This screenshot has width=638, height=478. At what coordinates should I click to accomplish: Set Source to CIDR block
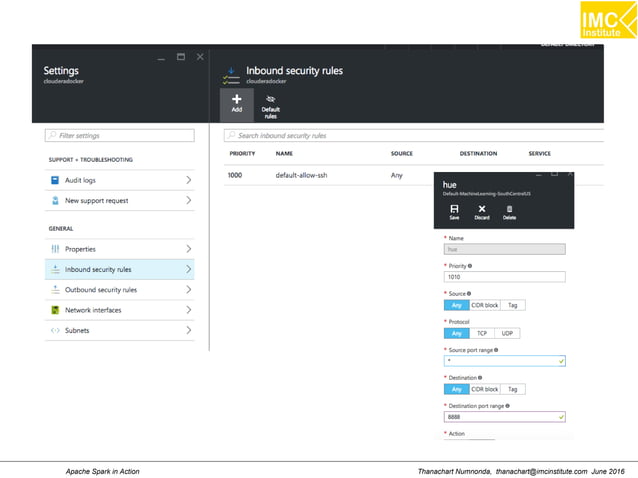(485, 305)
